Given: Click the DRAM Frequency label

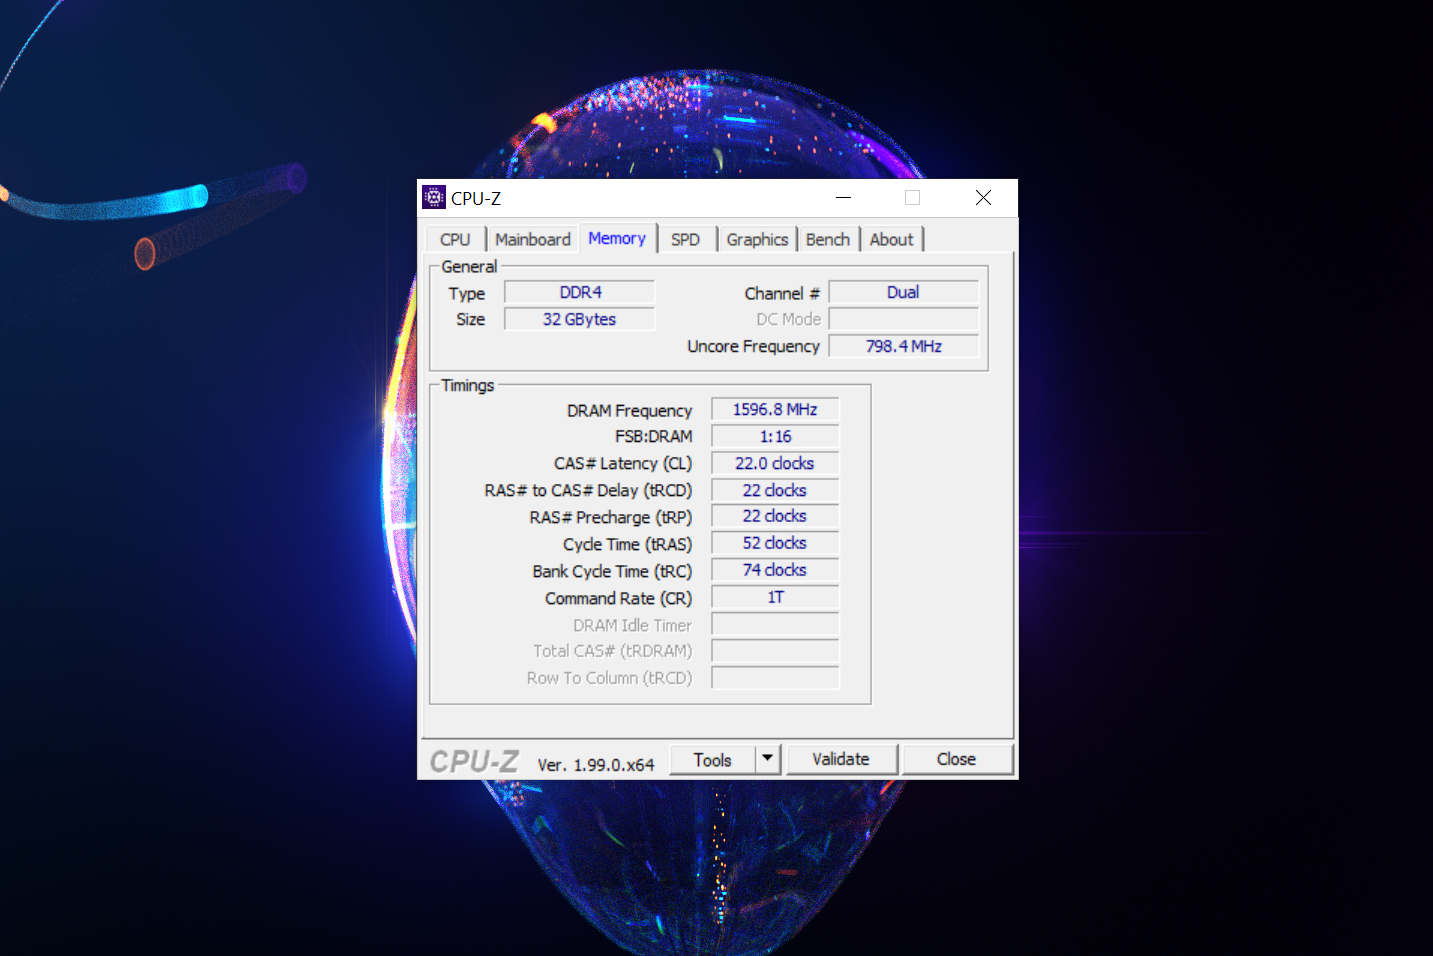Looking at the screenshot, I should pos(629,411).
